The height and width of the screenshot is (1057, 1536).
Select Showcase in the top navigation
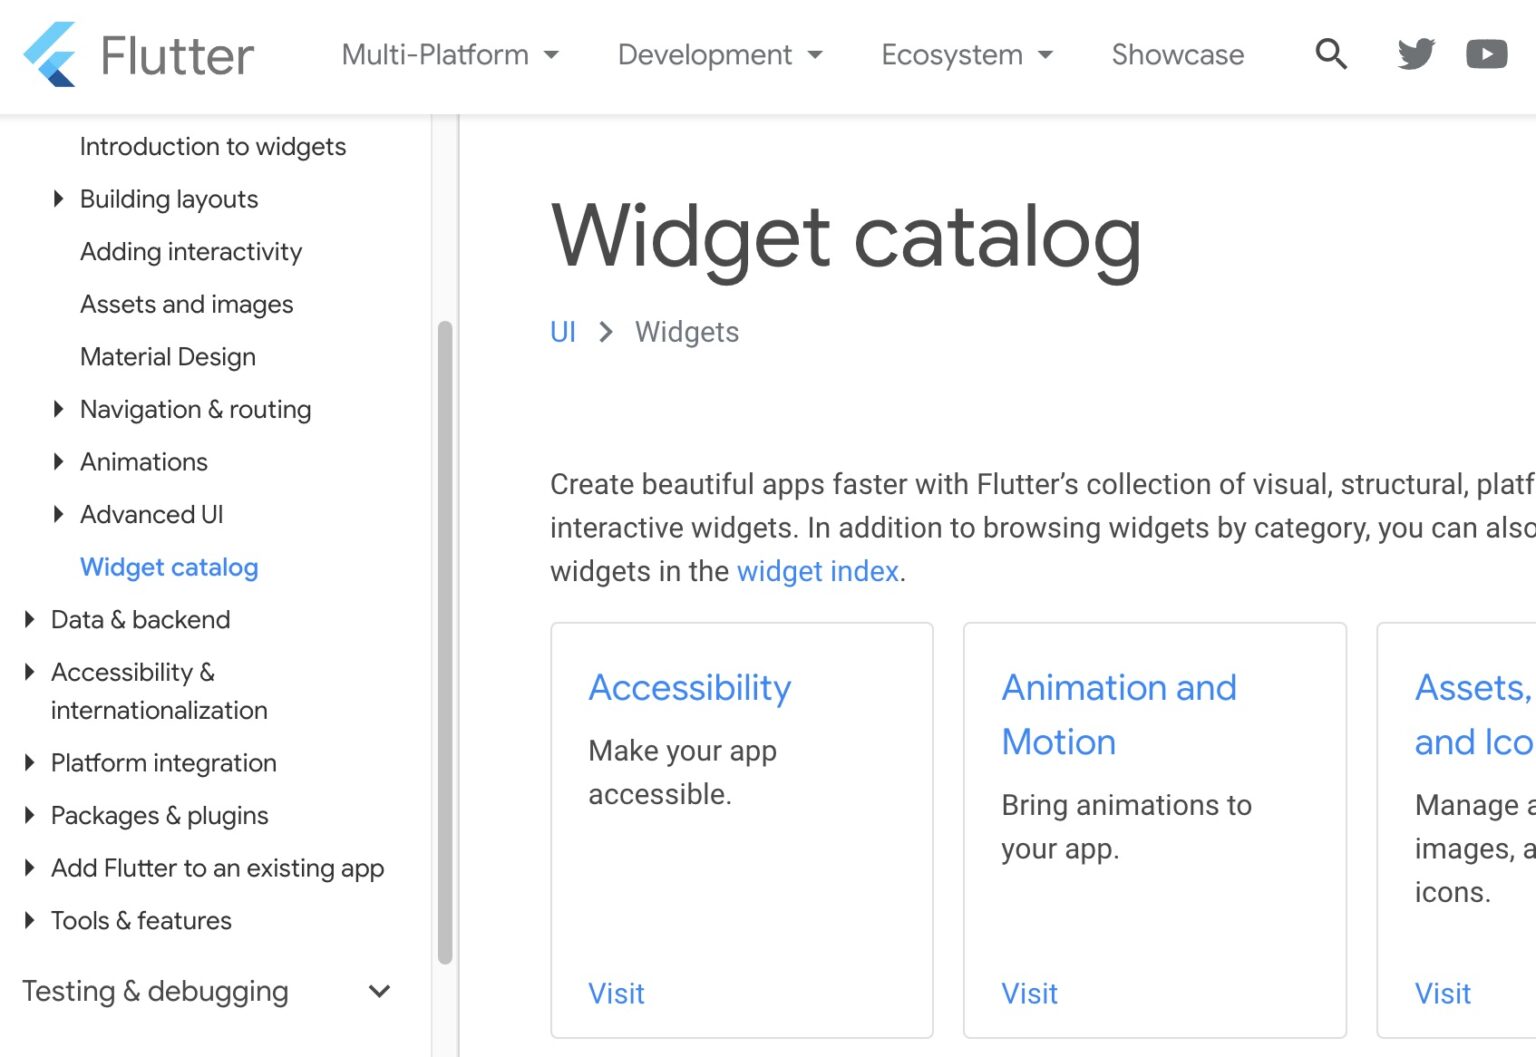pos(1177,55)
